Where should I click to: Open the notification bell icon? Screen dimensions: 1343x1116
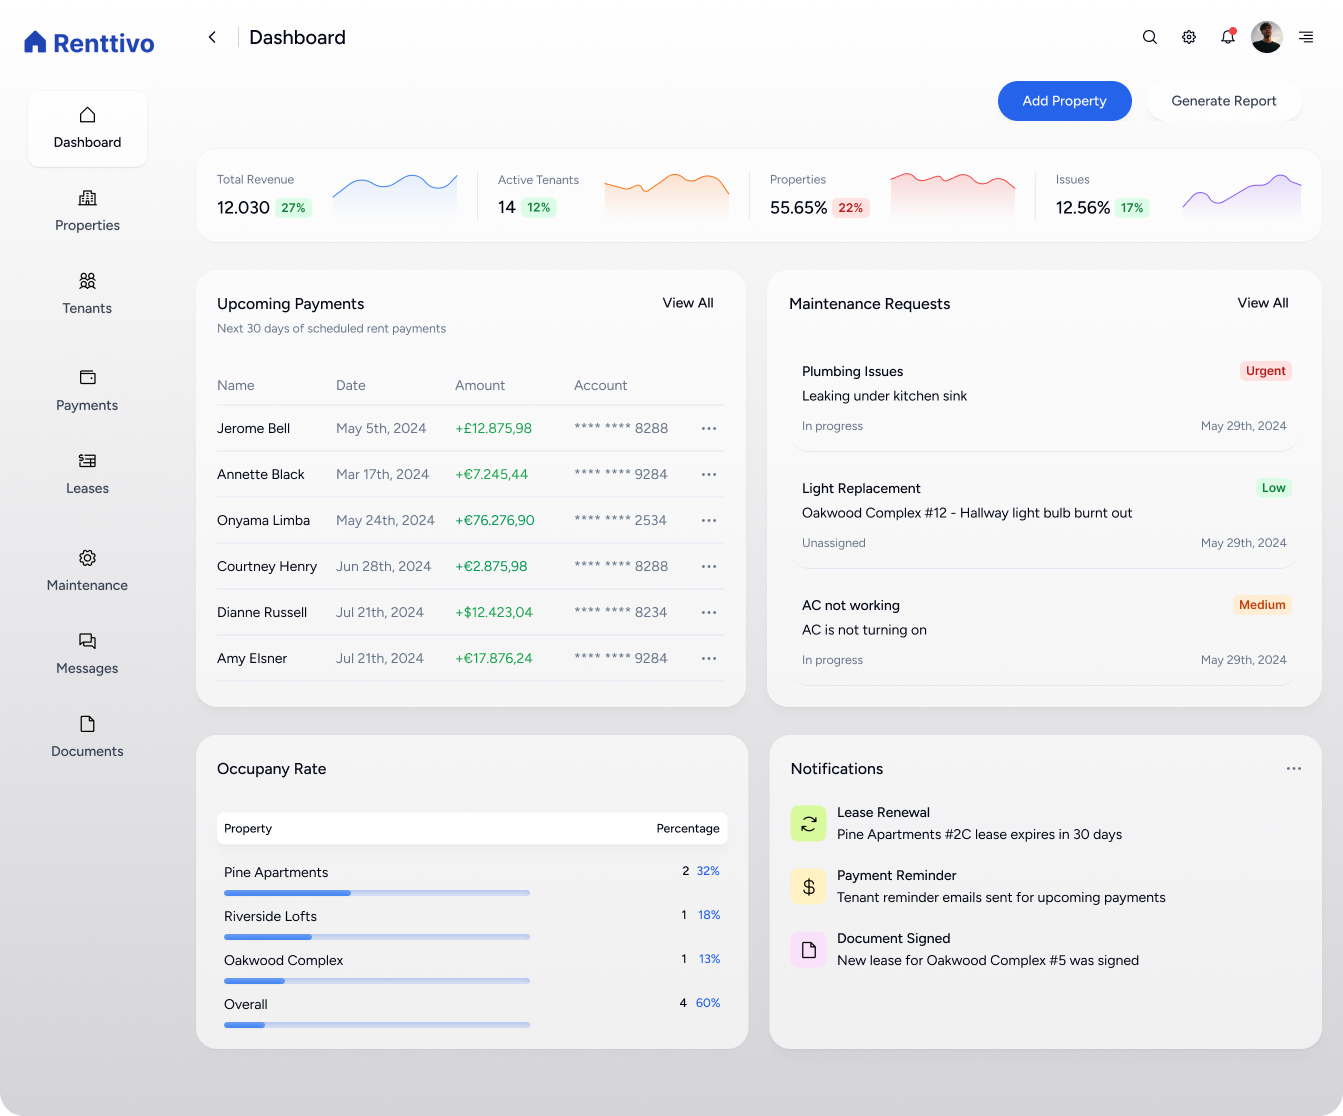(1227, 37)
